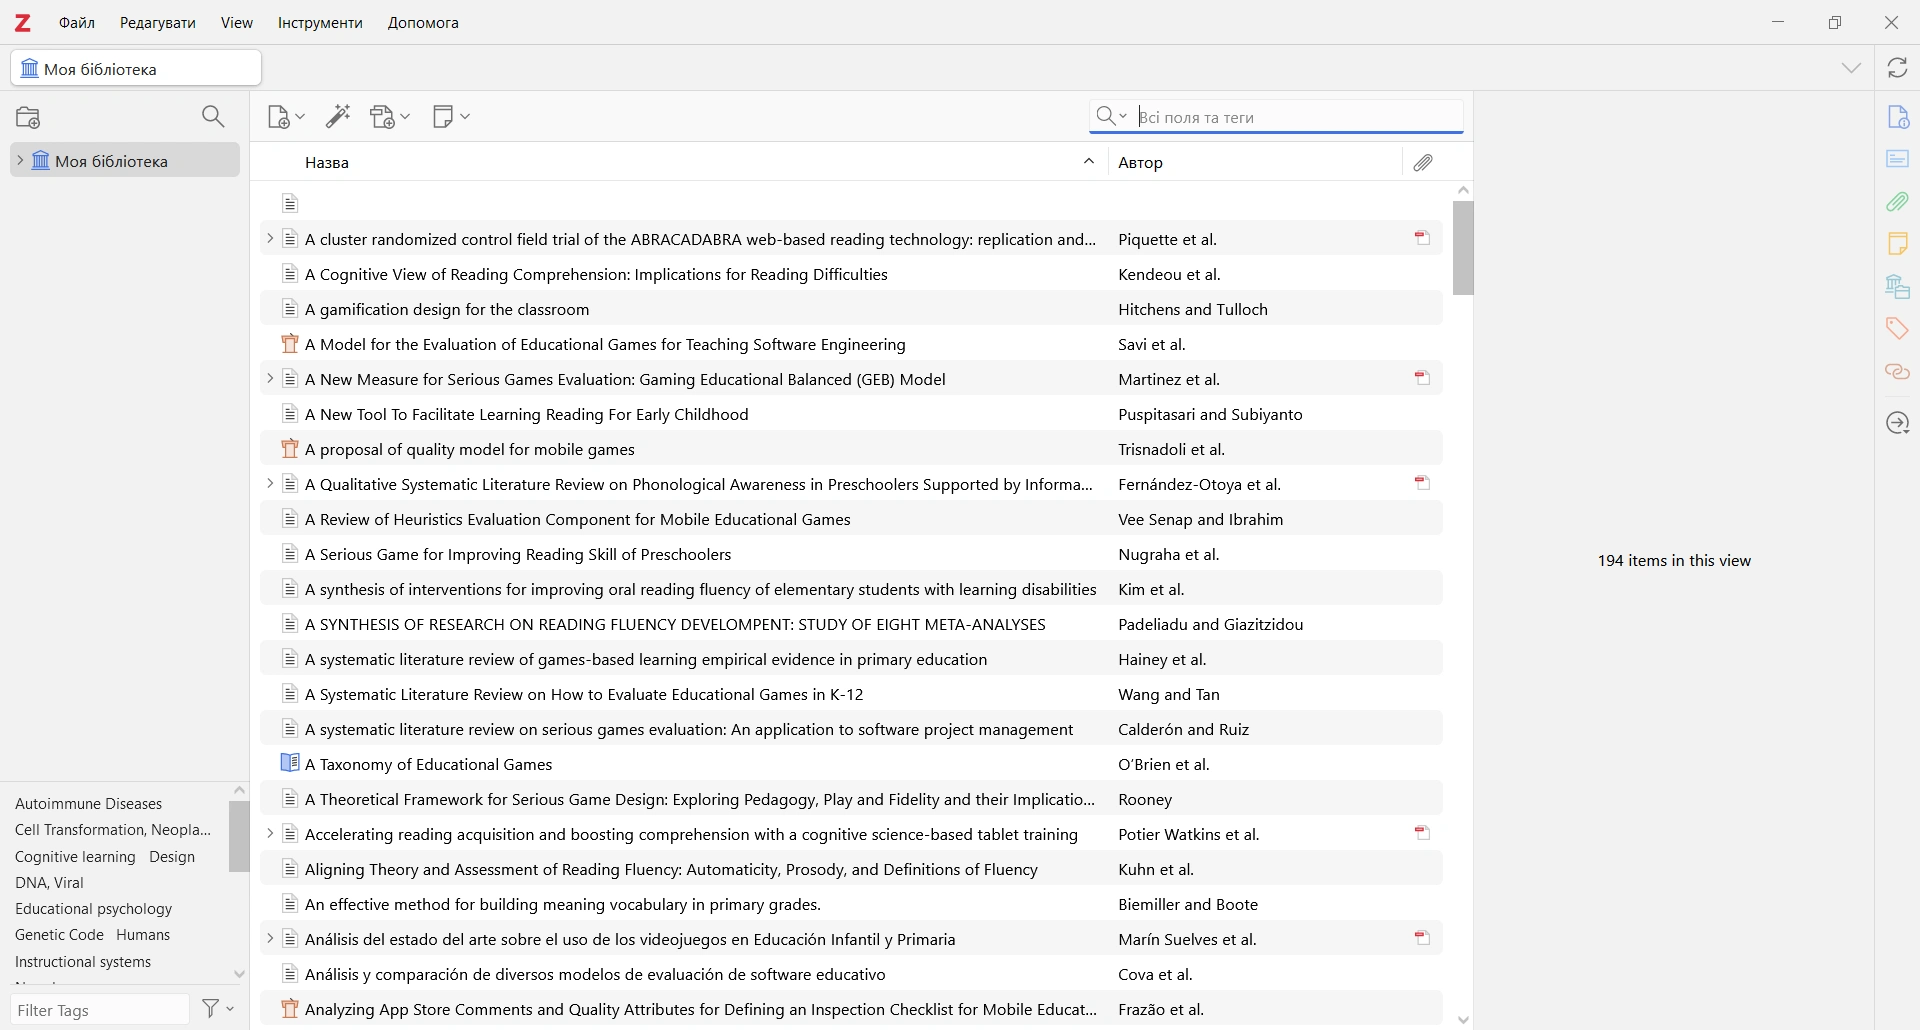The image size is (1920, 1030).
Task: Open the New Item dropdown
Action: (286, 118)
